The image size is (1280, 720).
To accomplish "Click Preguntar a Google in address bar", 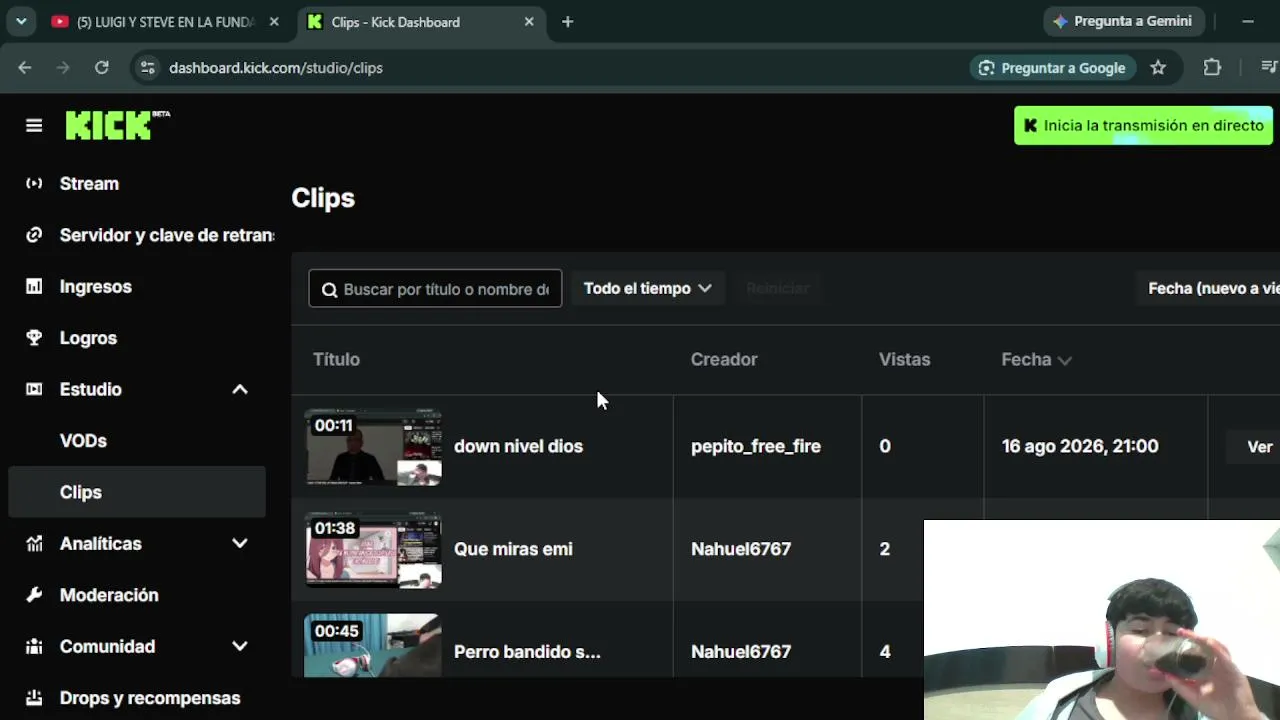I will point(1052,67).
